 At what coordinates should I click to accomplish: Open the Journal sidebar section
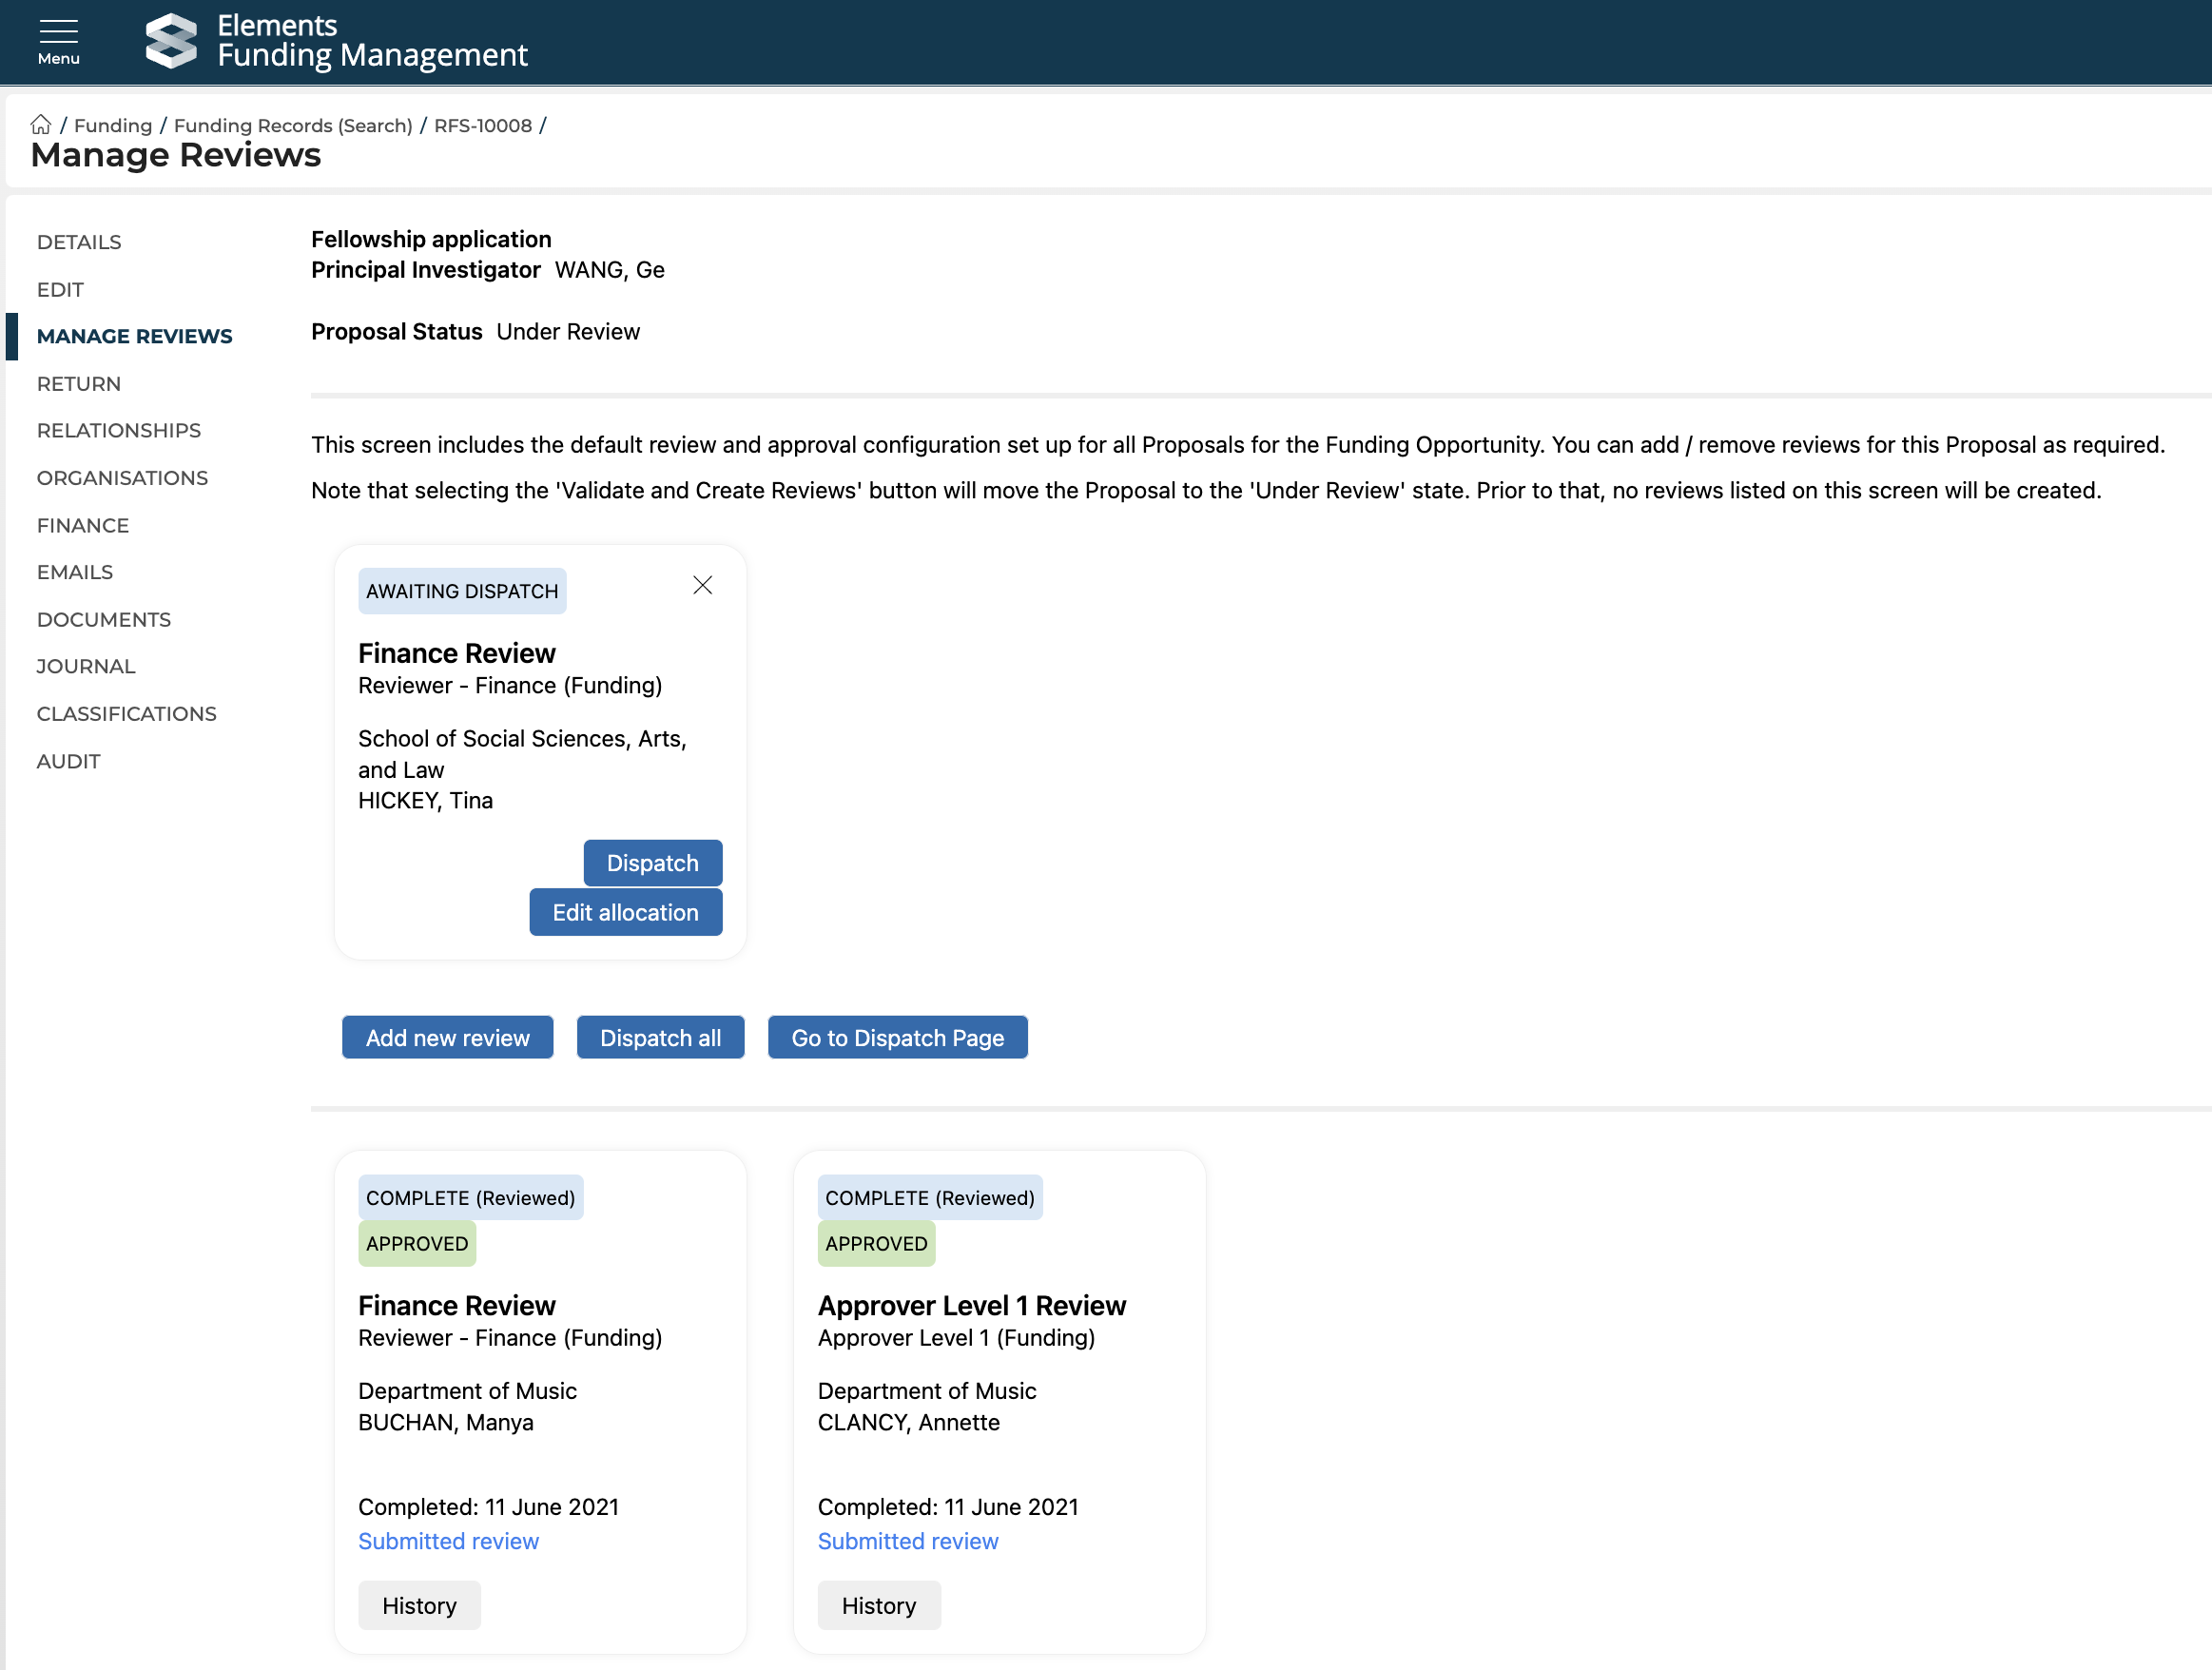(x=86, y=666)
